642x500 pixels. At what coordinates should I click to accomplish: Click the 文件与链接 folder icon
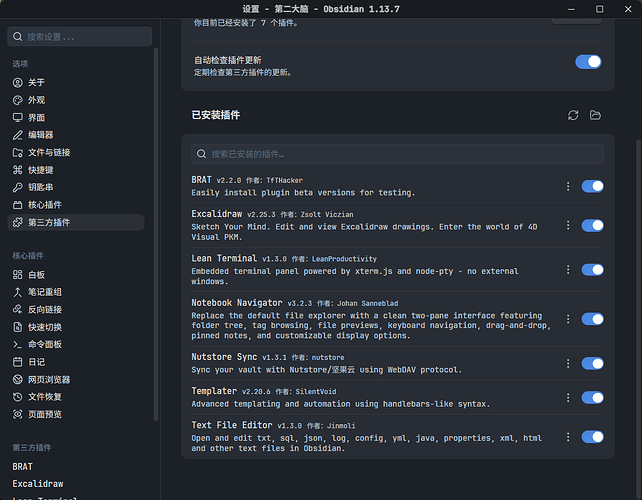(x=18, y=153)
